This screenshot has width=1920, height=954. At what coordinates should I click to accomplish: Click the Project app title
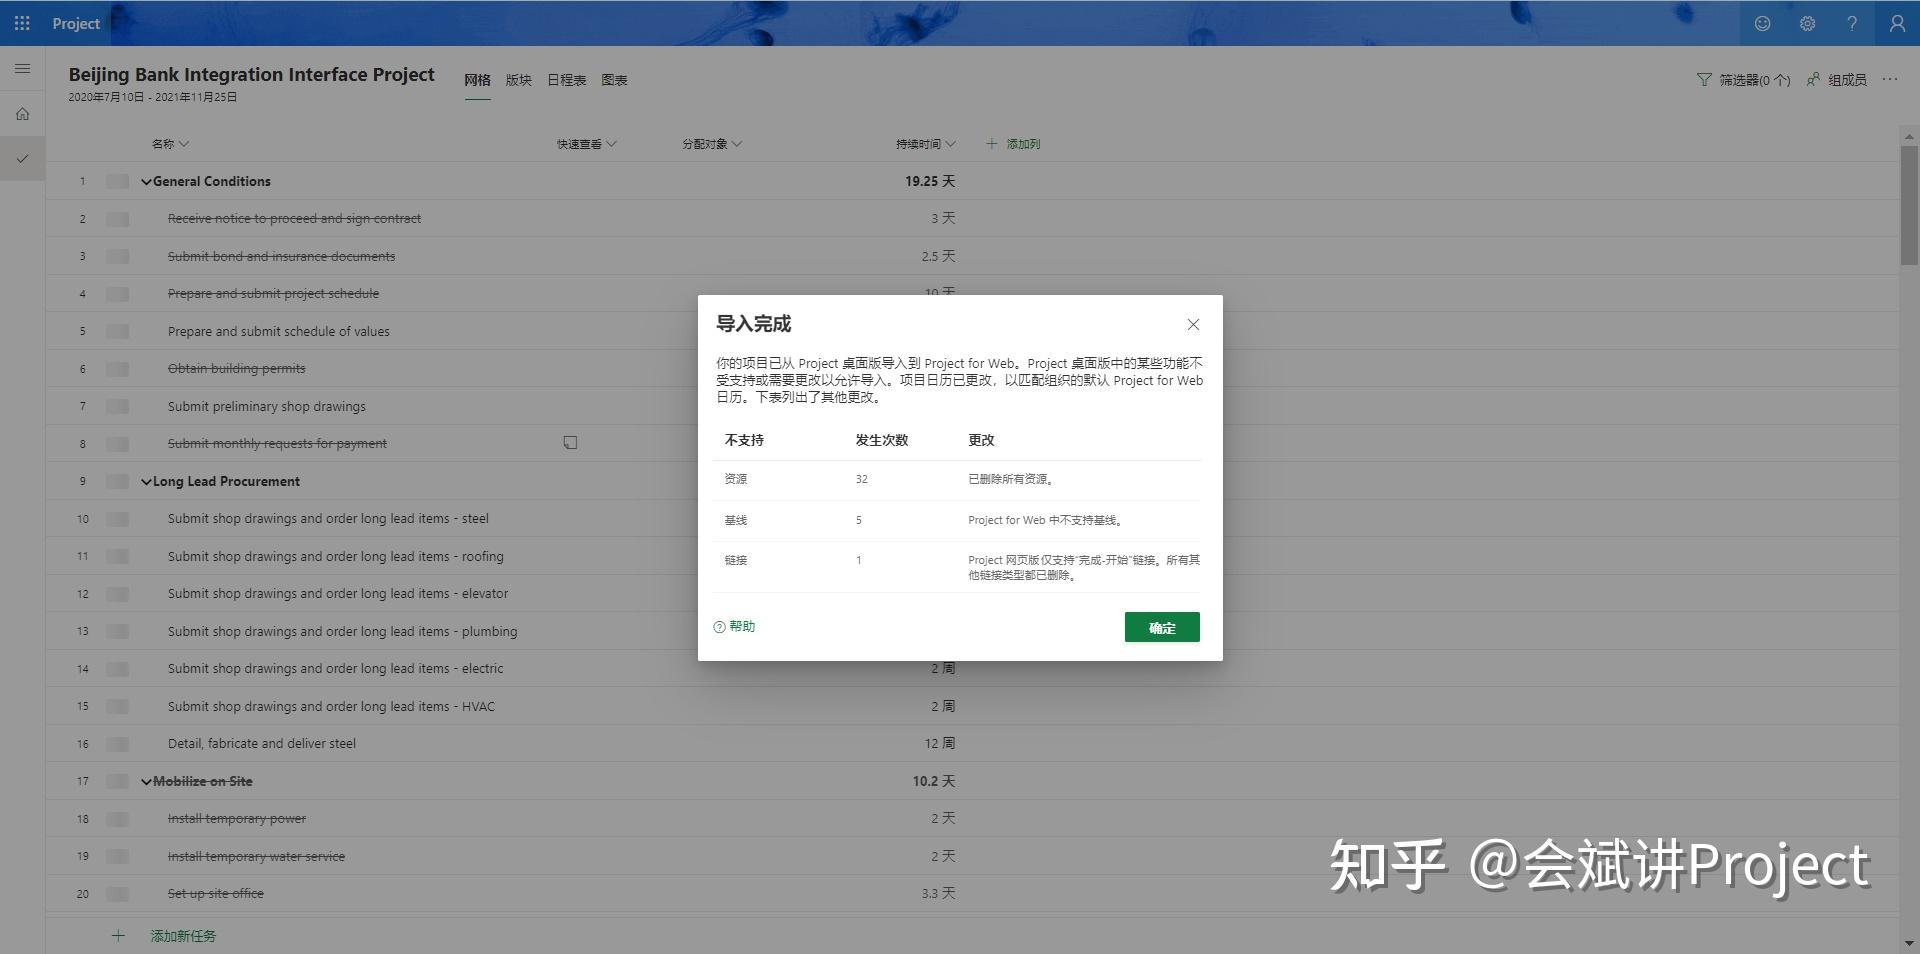(76, 23)
